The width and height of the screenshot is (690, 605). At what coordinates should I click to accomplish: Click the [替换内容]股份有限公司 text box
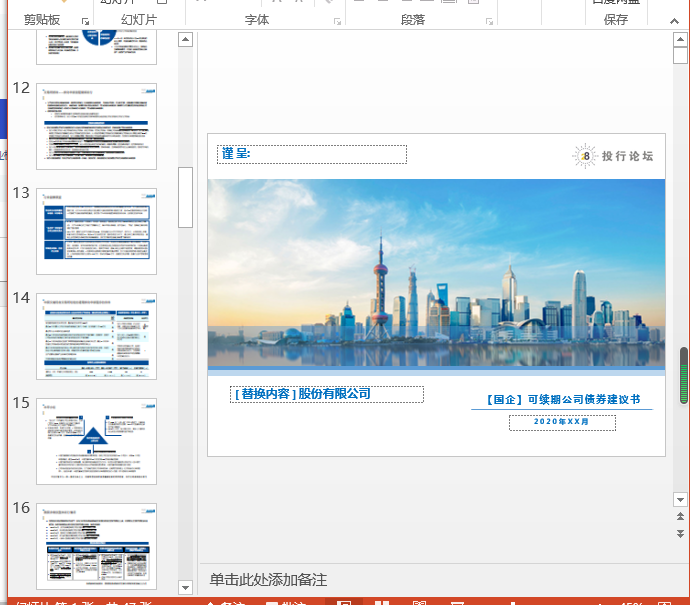click(327, 394)
